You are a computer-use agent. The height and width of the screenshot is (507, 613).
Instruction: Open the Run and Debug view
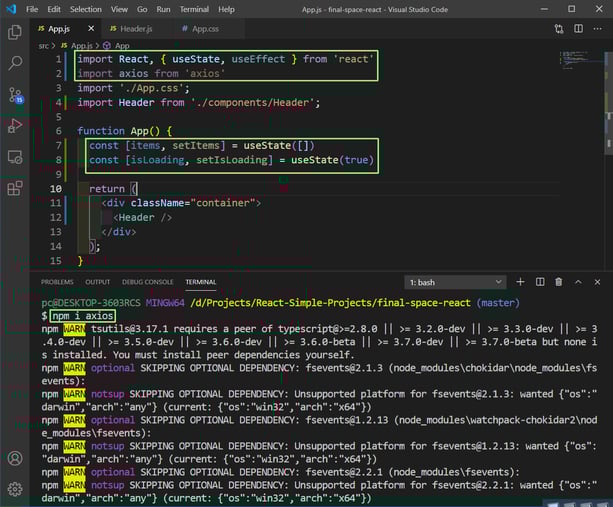[x=15, y=126]
